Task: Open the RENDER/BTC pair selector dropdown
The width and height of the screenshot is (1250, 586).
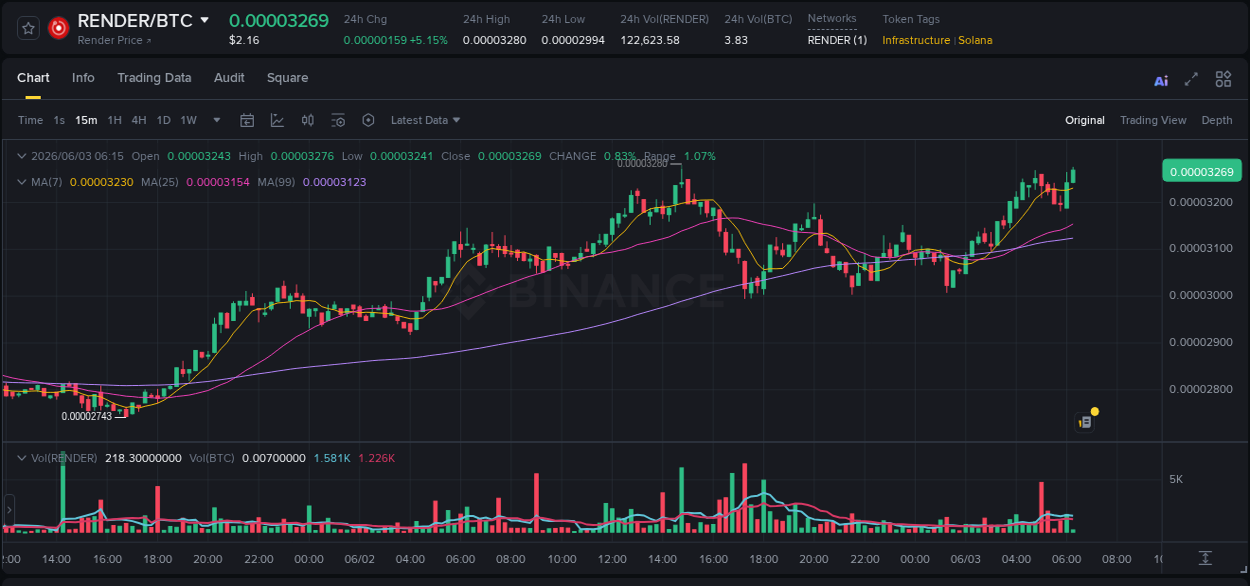Action: coord(205,20)
